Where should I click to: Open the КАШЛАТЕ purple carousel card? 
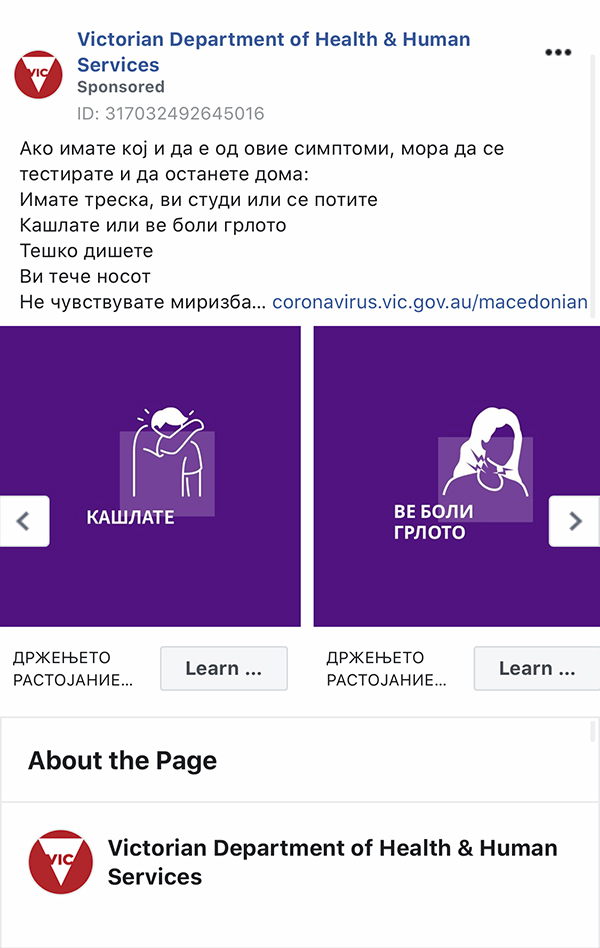tap(150, 476)
